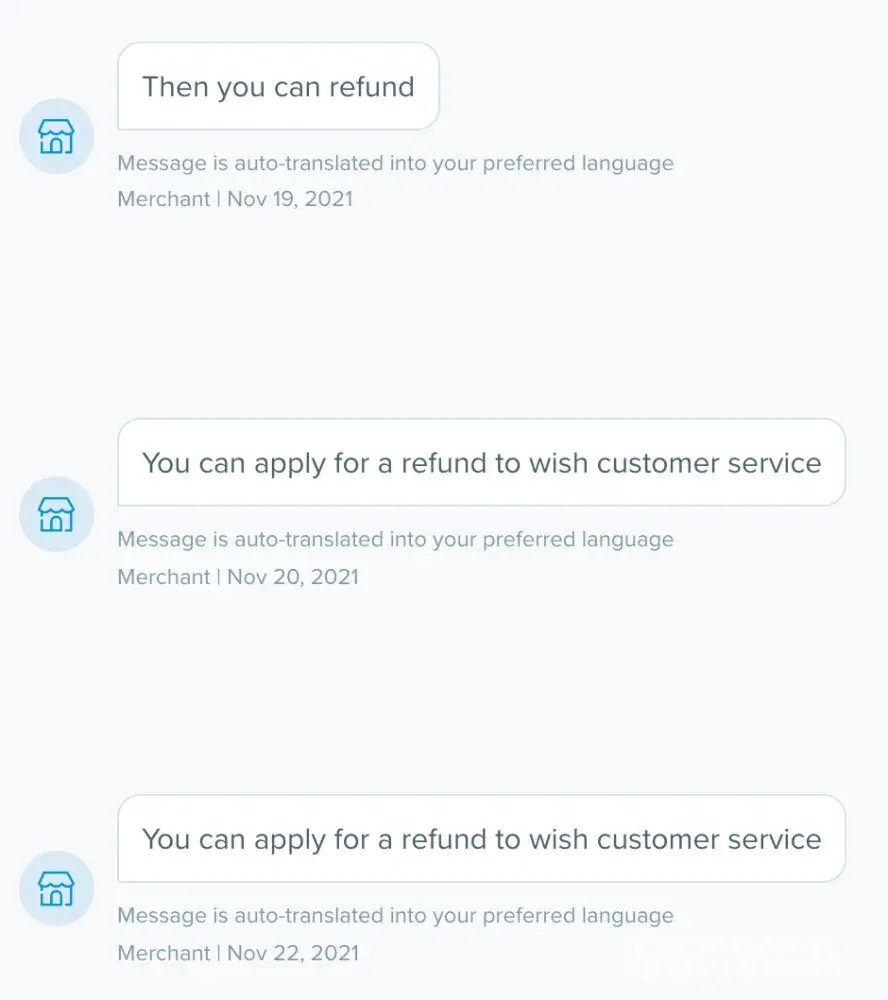Click the "Merchant" sender label next to Nov 19
Image resolution: width=888 pixels, height=1000 pixels.
164,198
